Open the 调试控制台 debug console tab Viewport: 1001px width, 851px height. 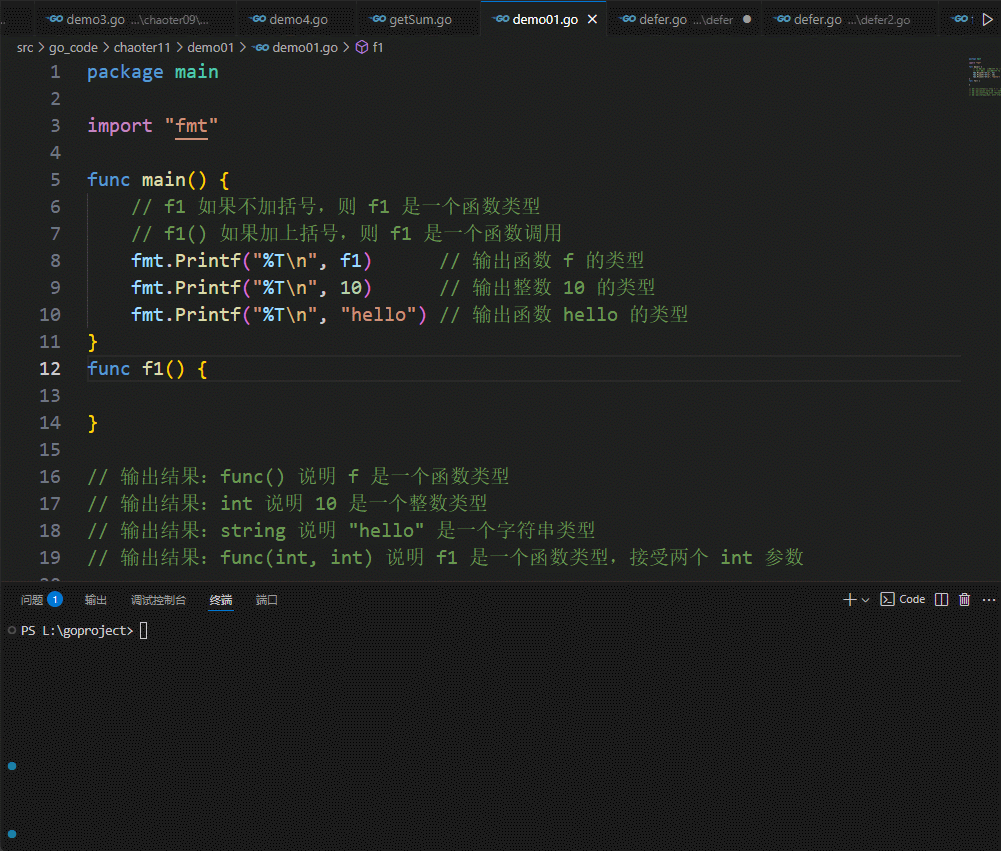point(158,600)
